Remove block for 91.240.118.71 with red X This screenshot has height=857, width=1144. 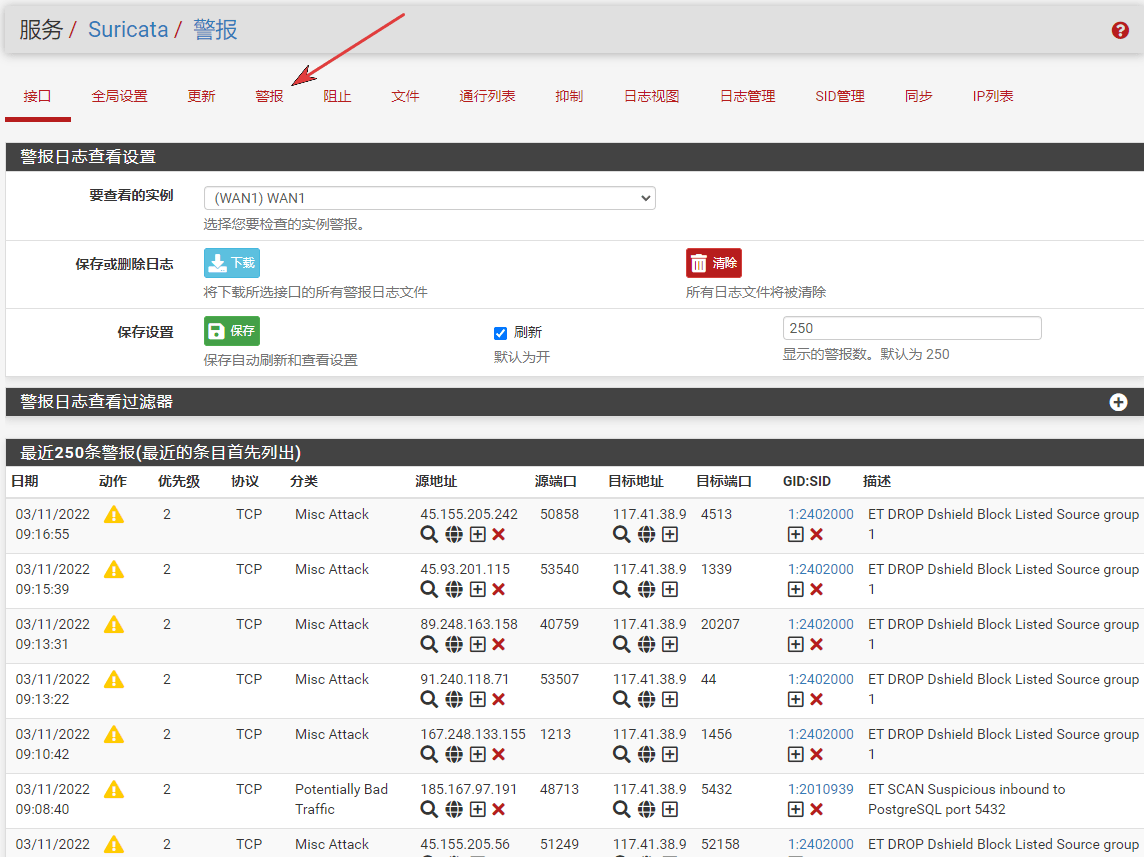click(x=499, y=700)
